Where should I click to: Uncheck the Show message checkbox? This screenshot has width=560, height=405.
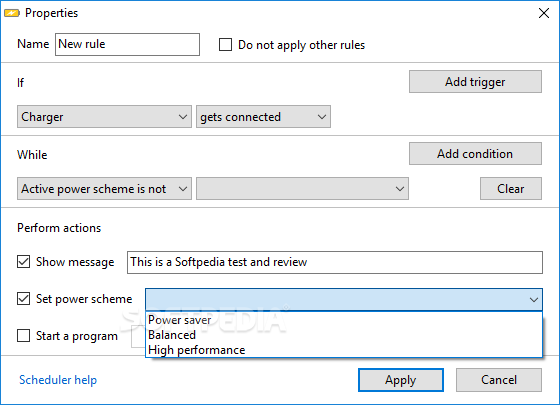(24, 262)
